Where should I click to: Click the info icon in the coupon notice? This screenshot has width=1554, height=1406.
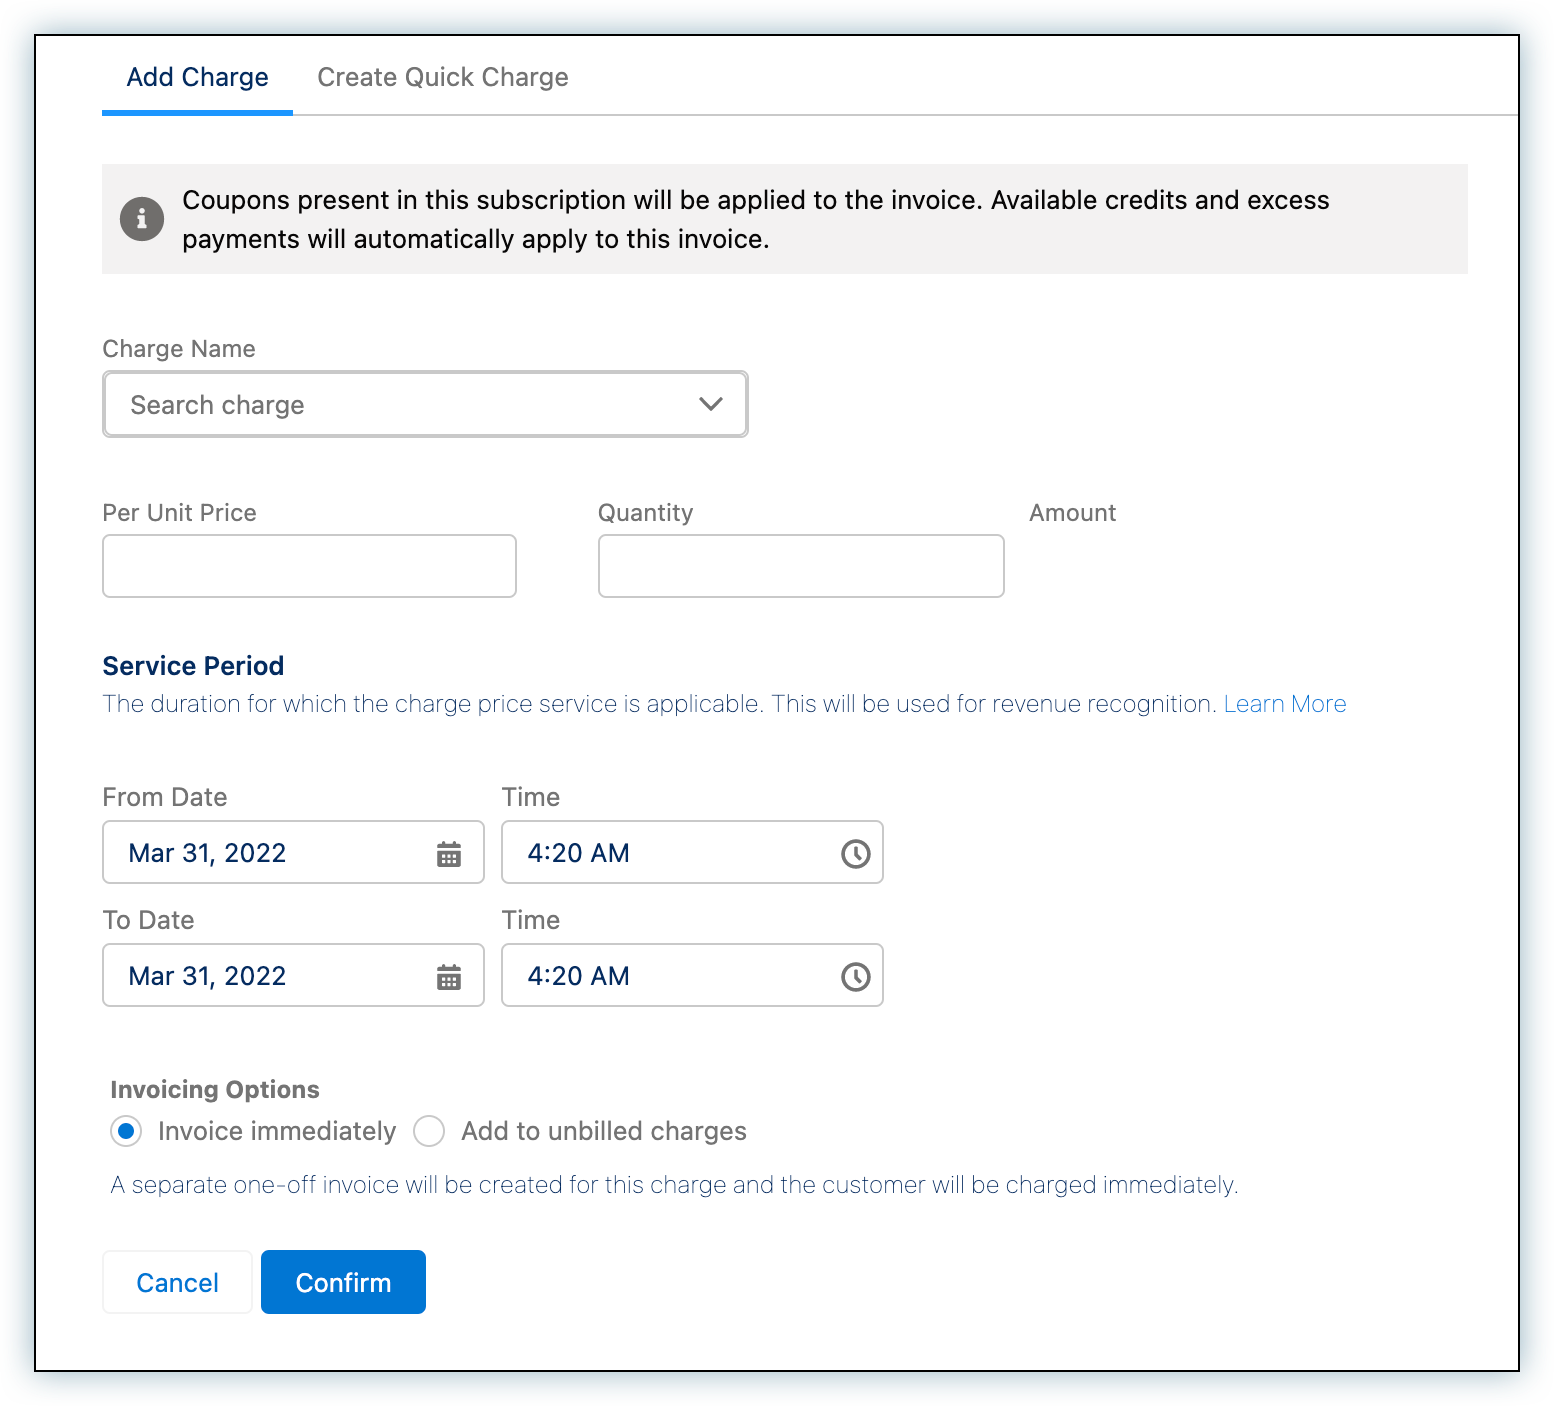coord(142,218)
